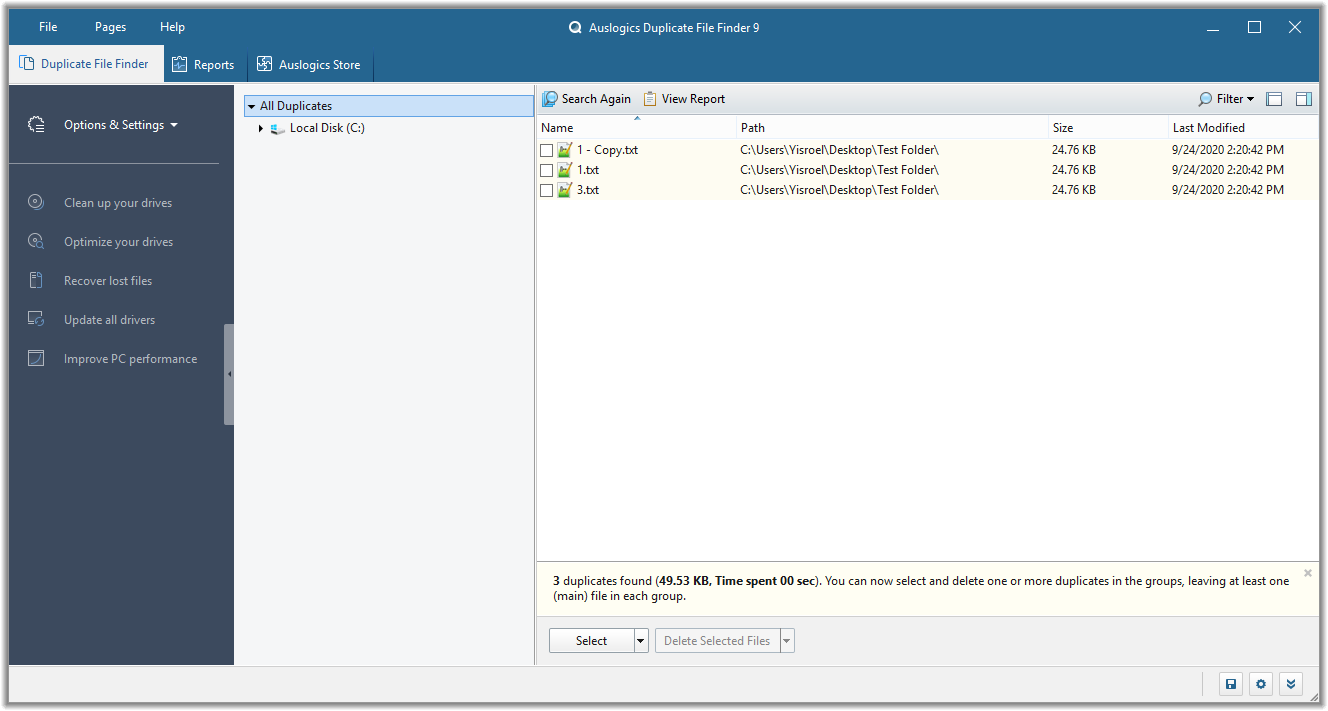Sort by the Name column header

pos(637,128)
